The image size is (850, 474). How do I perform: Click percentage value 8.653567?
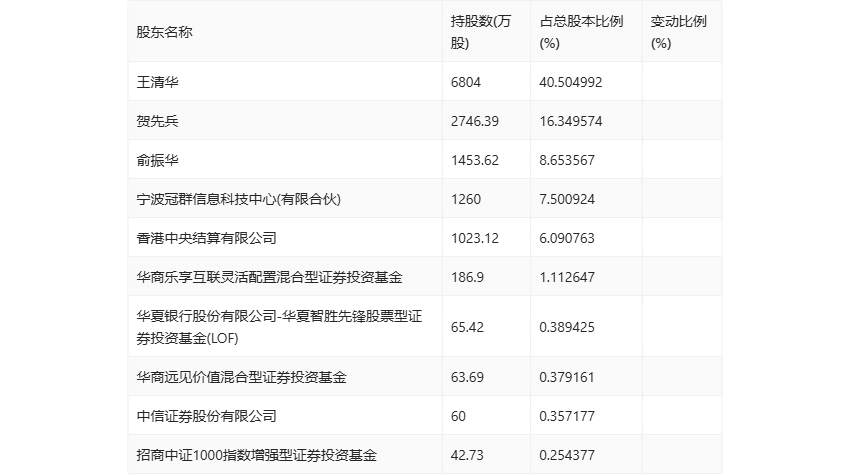[x=567, y=161]
